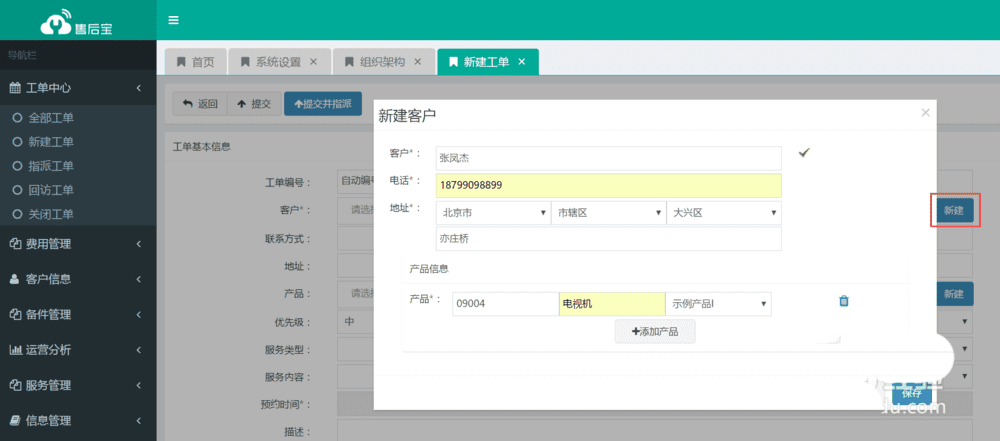Screen dimensions: 1000x441
Task: Click the 添加产品 button
Action: (655, 331)
